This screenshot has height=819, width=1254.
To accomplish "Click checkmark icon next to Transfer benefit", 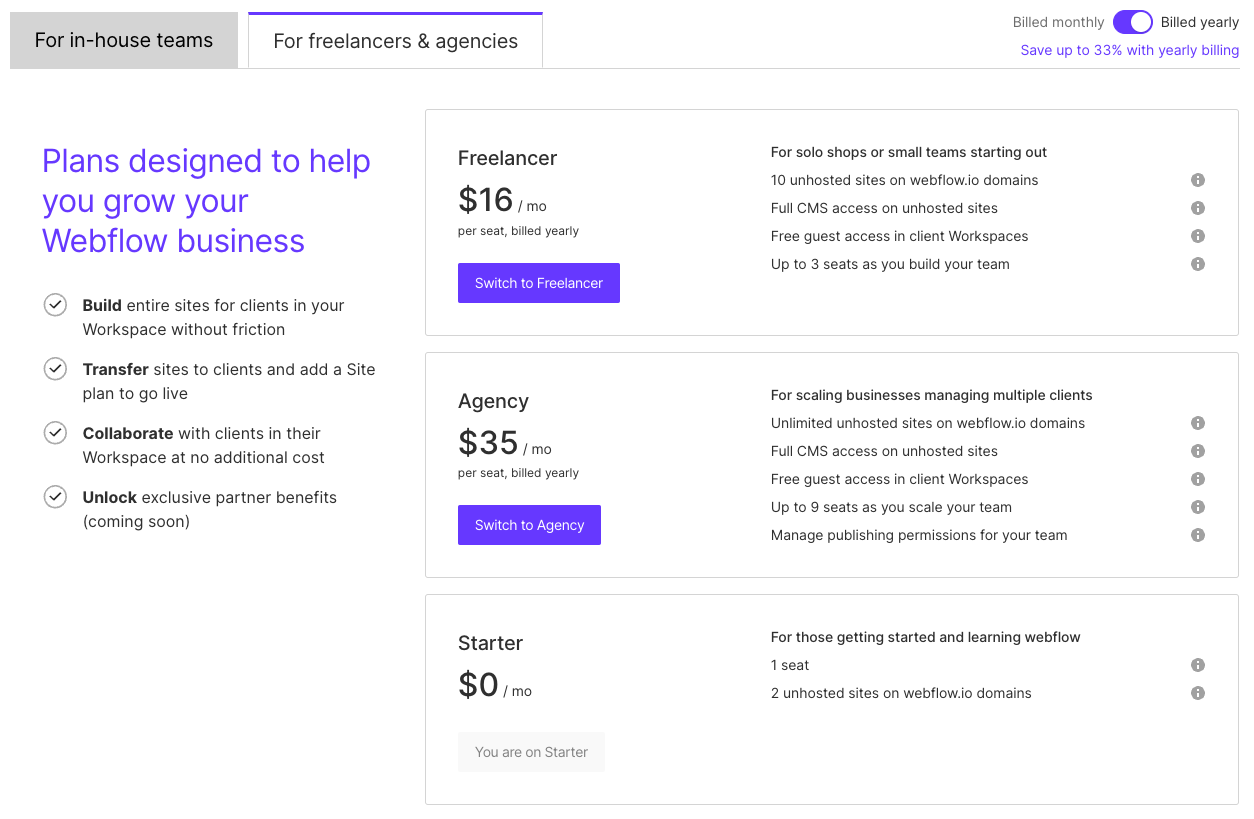I will pyautogui.click(x=55, y=368).
